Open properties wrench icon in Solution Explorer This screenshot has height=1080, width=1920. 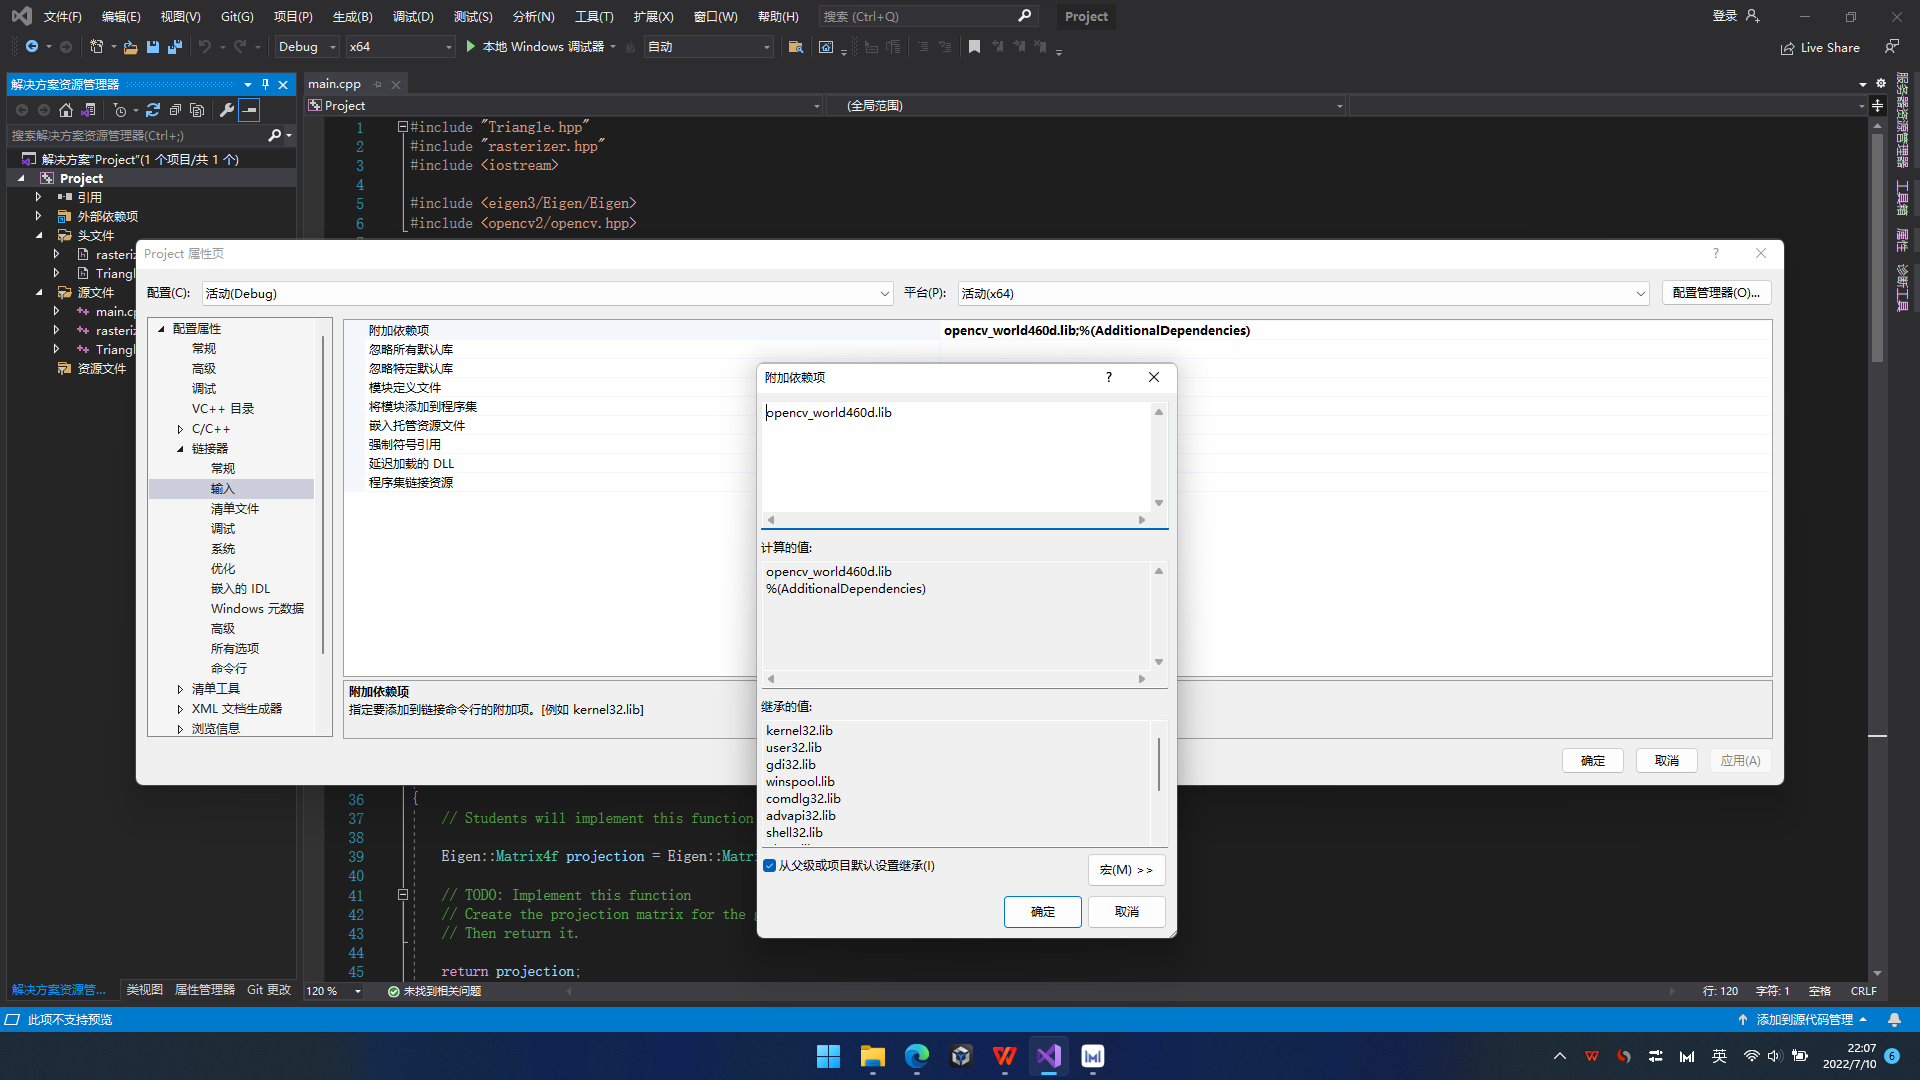227,110
